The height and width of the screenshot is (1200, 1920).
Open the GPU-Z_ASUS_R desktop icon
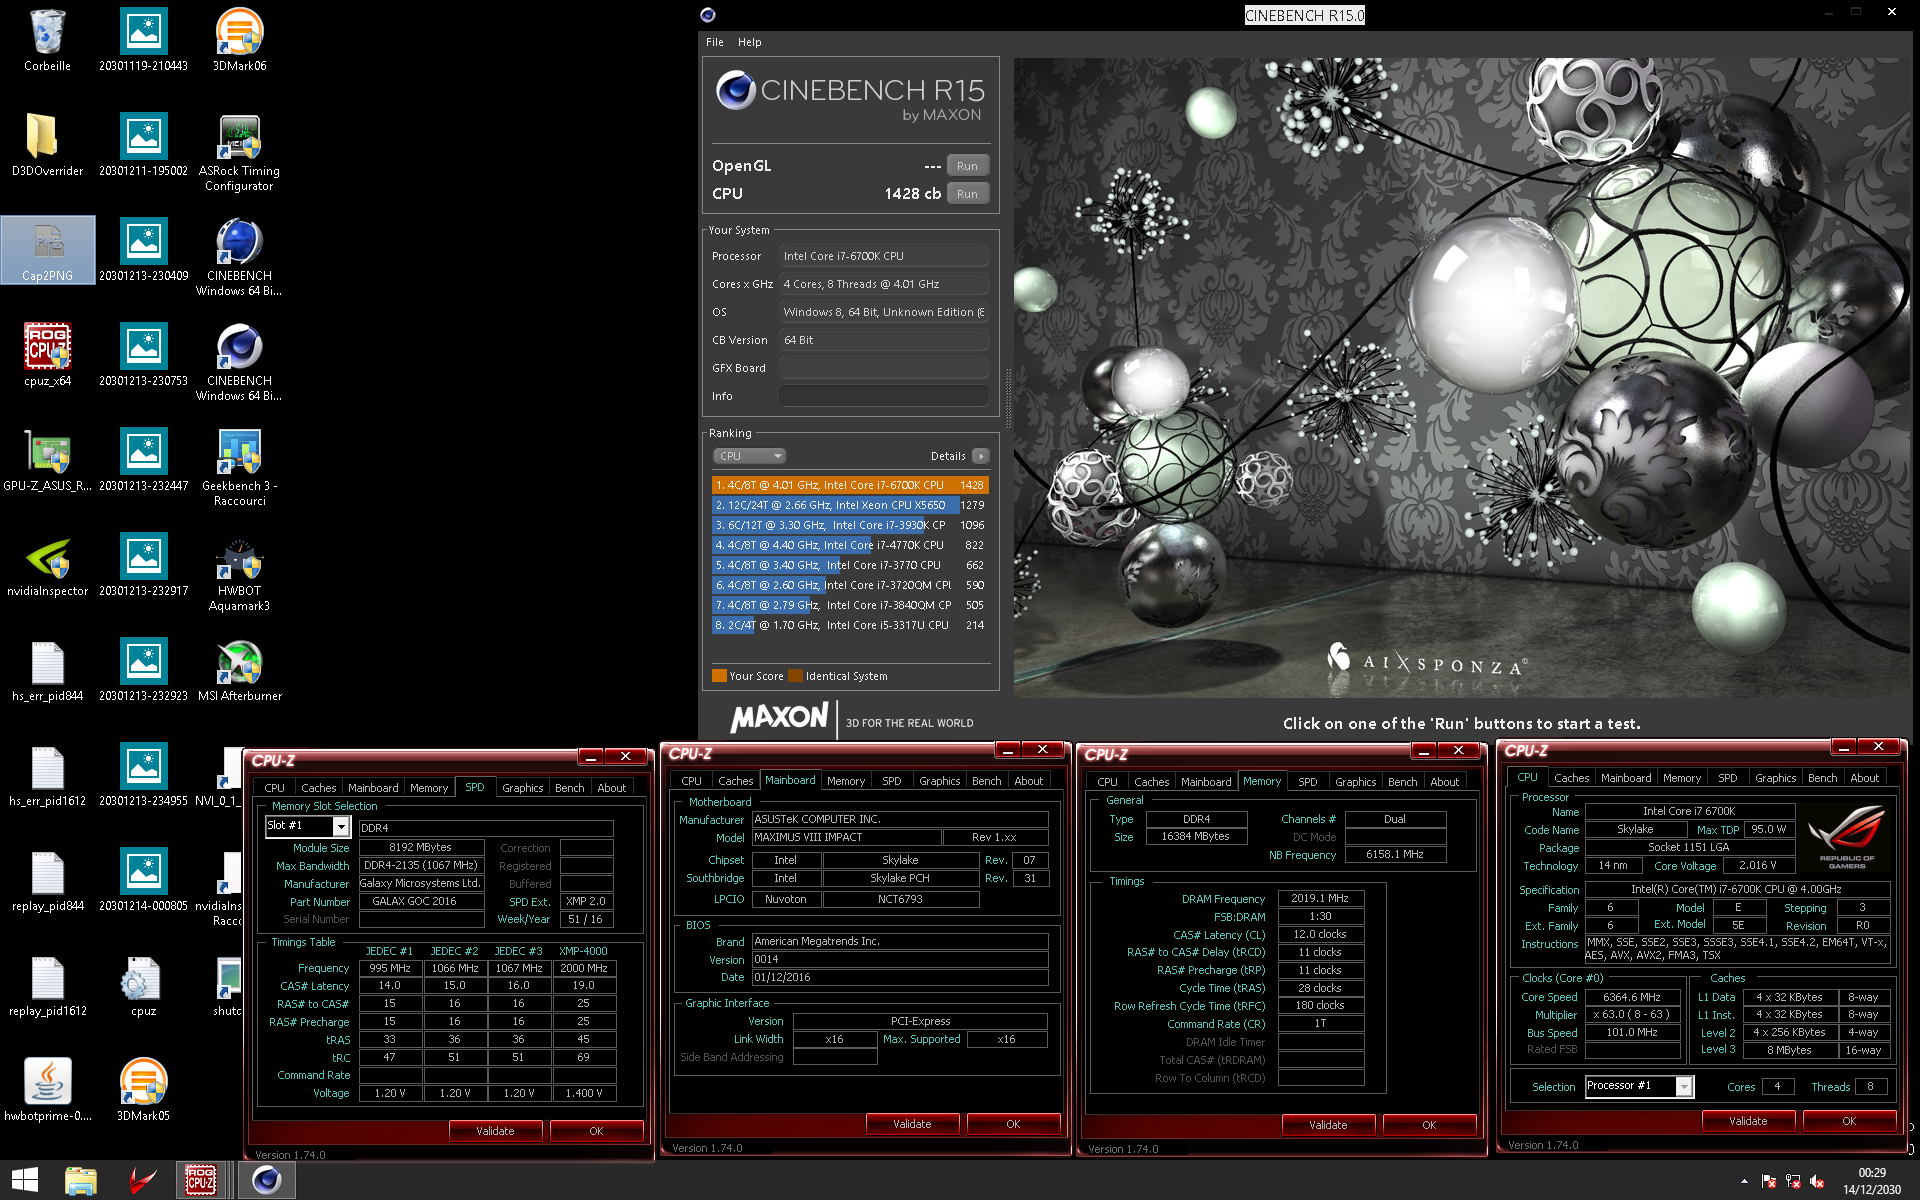[47, 461]
